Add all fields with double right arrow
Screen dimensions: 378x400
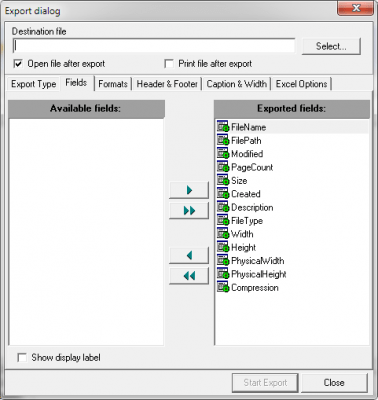[189, 210]
